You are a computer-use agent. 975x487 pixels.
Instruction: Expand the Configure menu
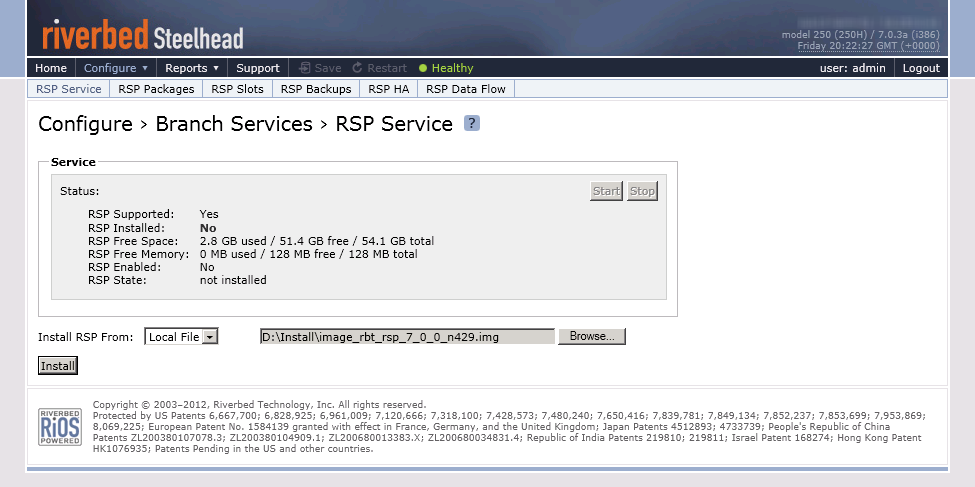coord(116,68)
